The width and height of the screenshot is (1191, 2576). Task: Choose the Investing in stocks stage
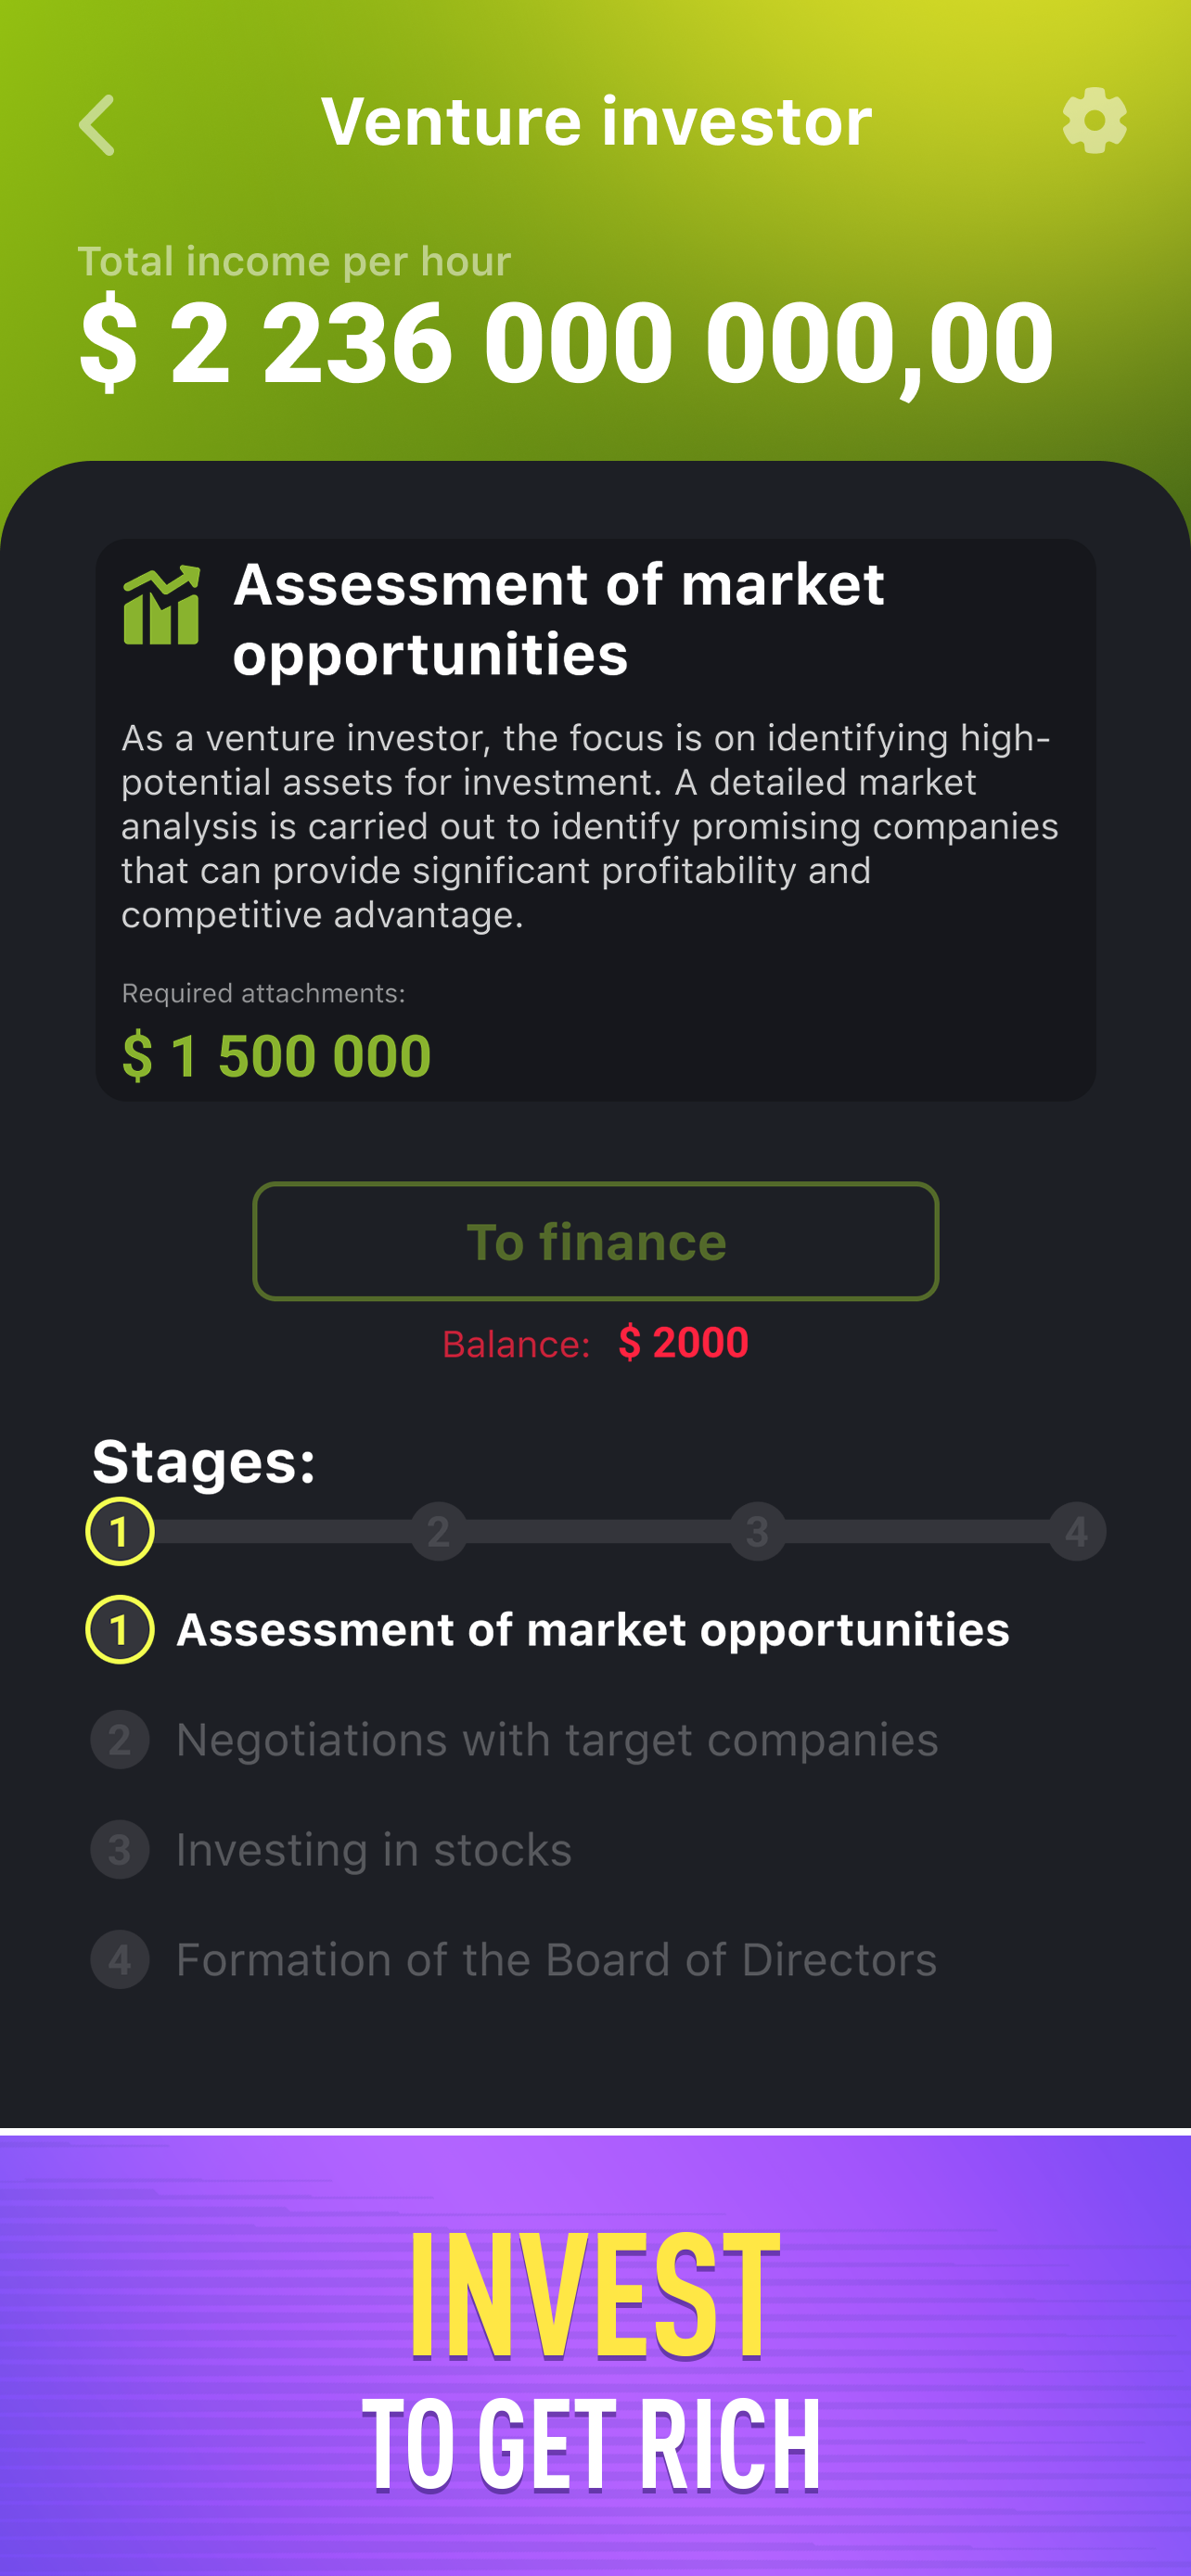coord(374,1850)
